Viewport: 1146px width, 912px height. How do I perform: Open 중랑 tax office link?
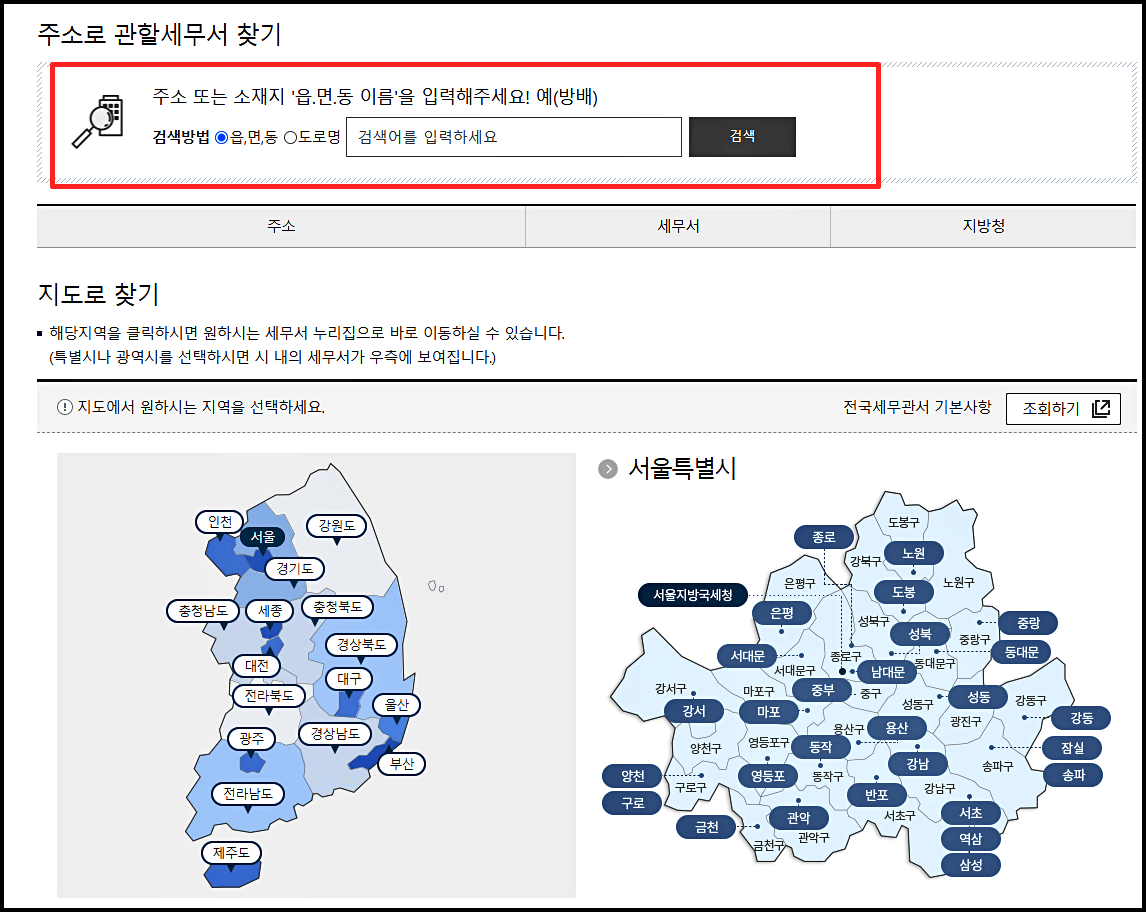coord(1028,623)
